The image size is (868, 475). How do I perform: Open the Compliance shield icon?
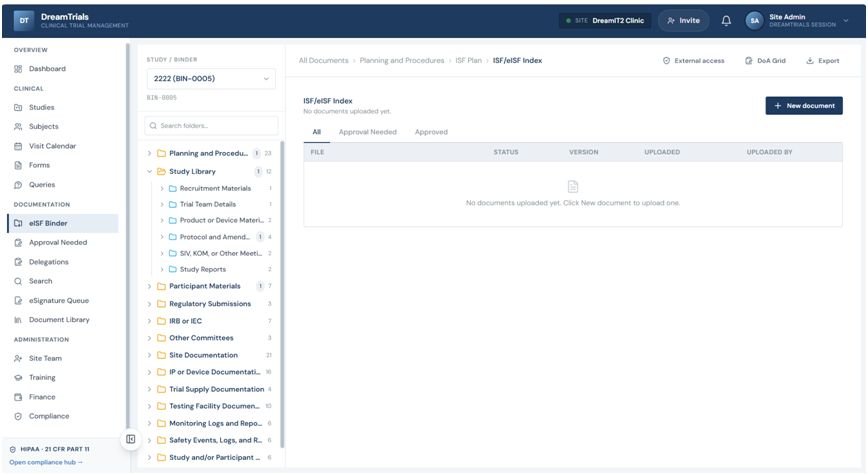click(18, 416)
